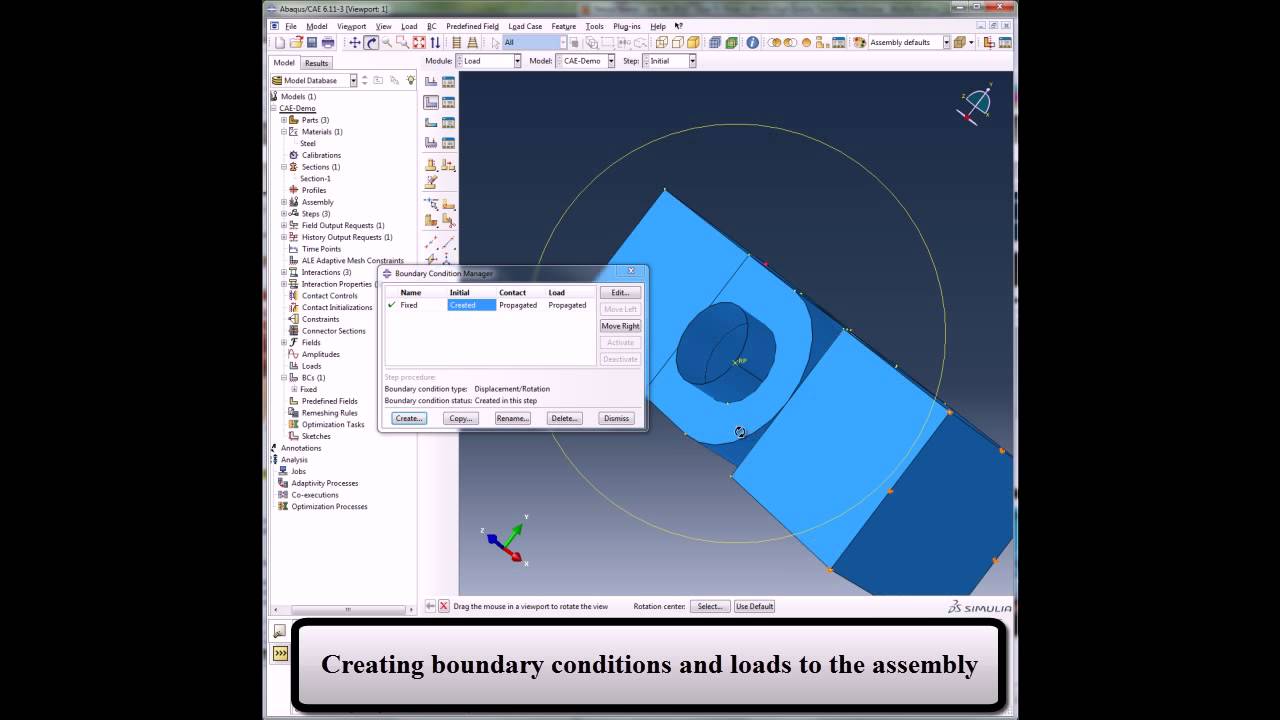Open the BC menu

[x=432, y=26]
